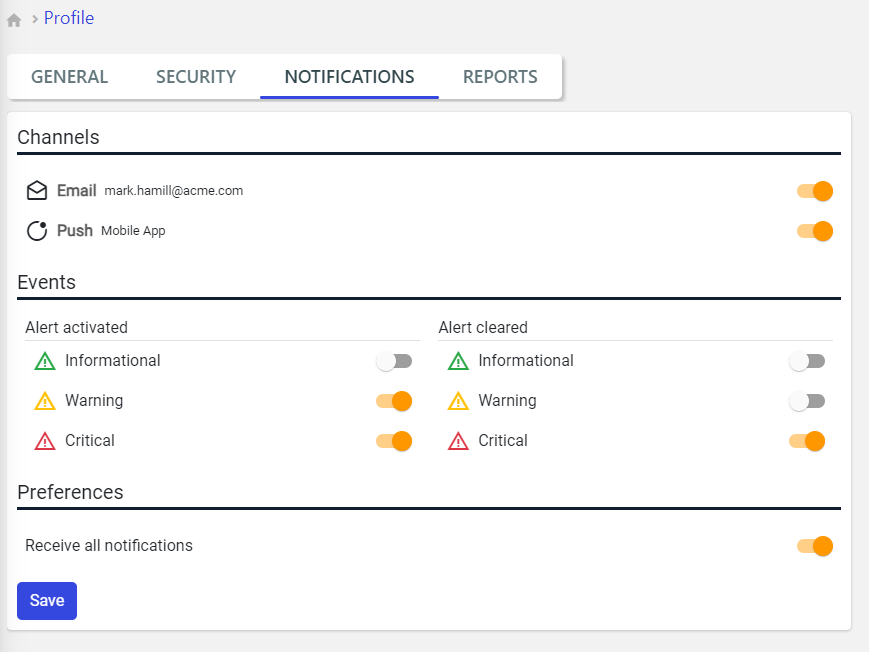Click the home breadcrumb icon
This screenshot has width=869, height=652.
[x=14, y=20]
